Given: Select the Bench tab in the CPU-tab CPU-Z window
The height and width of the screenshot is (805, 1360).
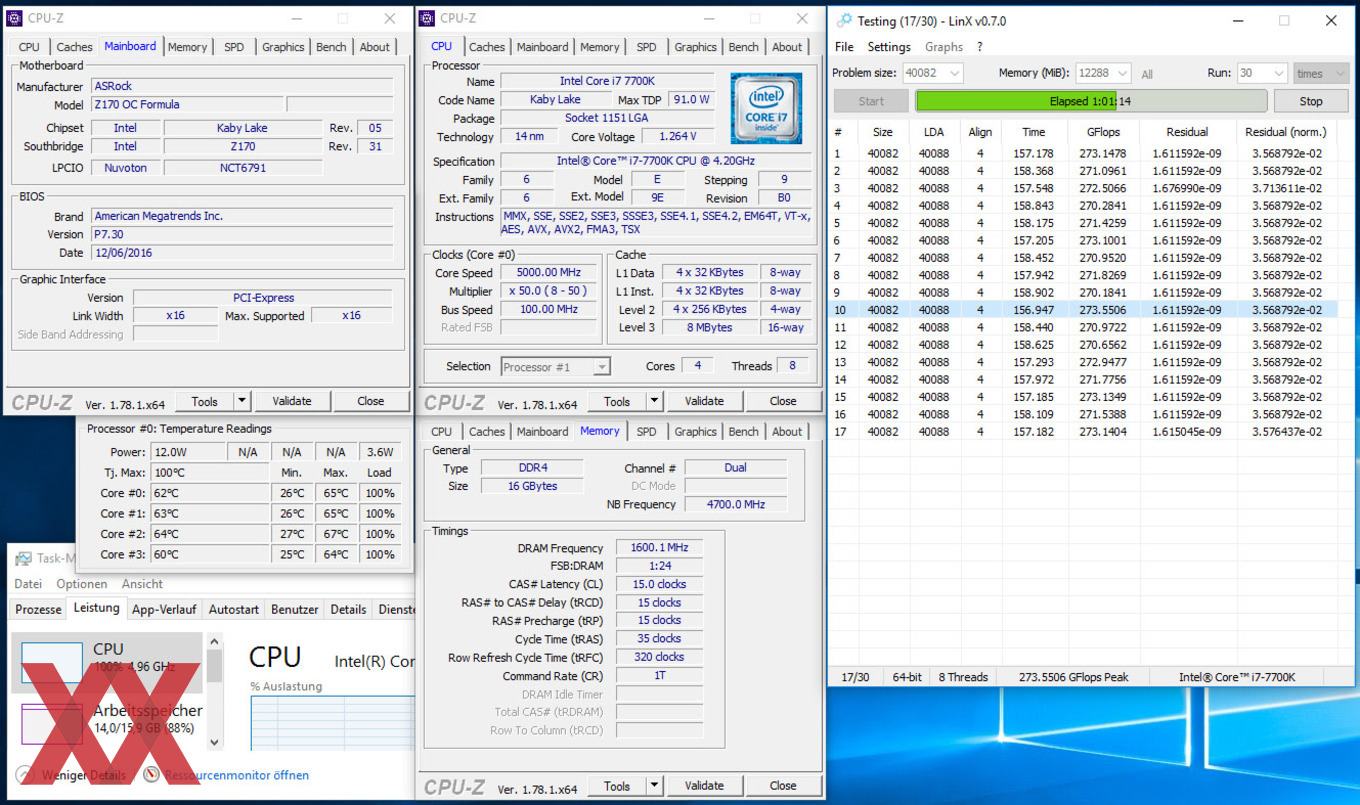Looking at the screenshot, I should (743, 47).
